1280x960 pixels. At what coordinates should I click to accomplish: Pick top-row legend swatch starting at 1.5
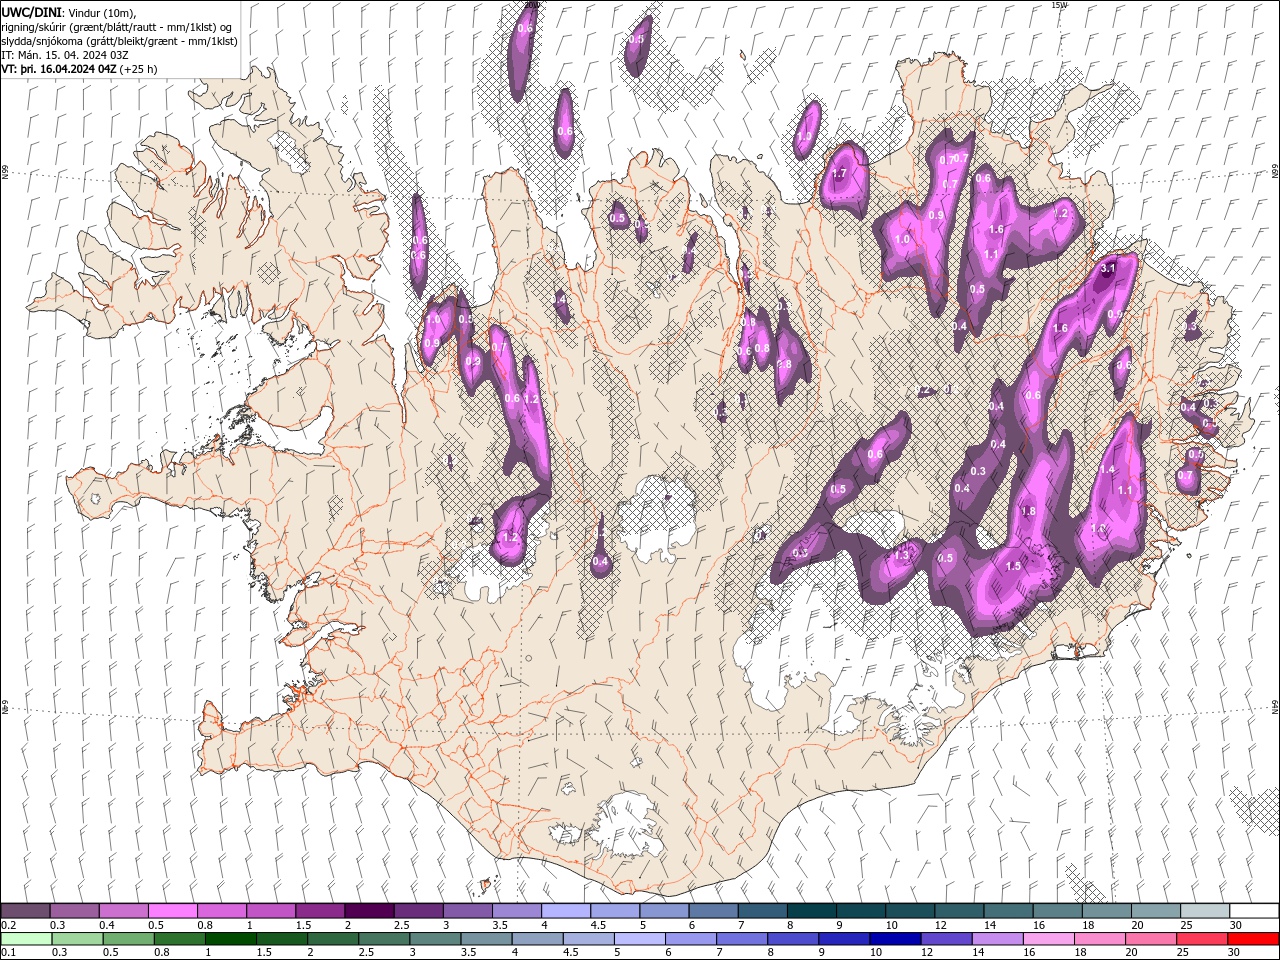(x=319, y=911)
